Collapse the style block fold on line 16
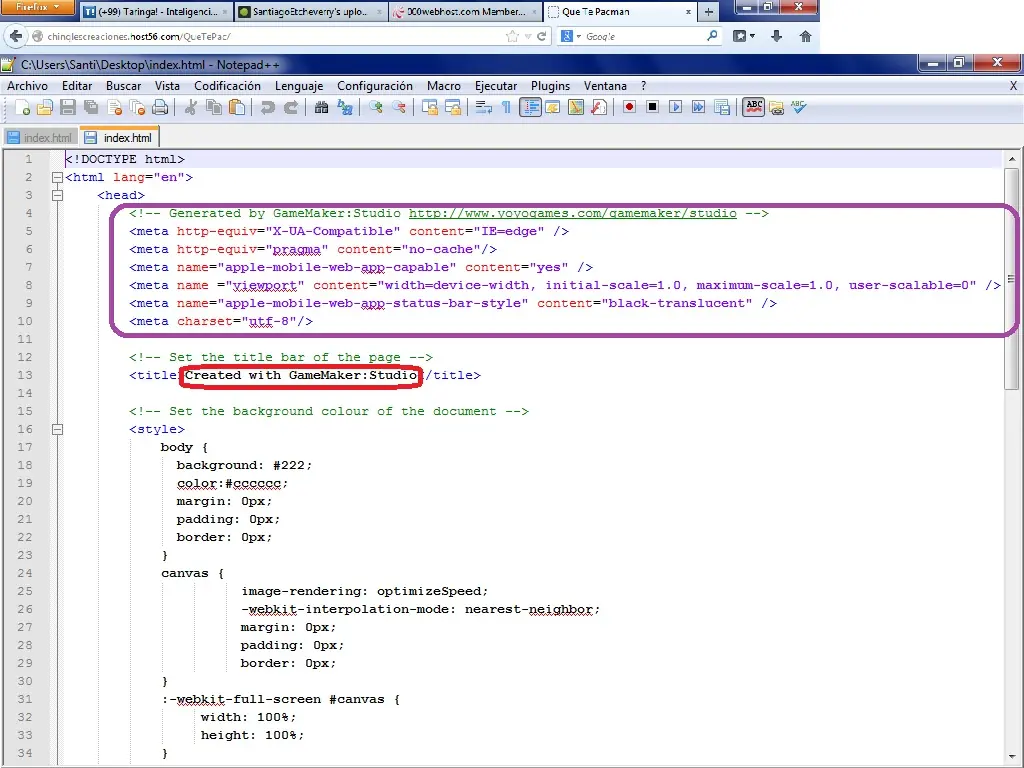The height and width of the screenshot is (768, 1024). pos(57,429)
